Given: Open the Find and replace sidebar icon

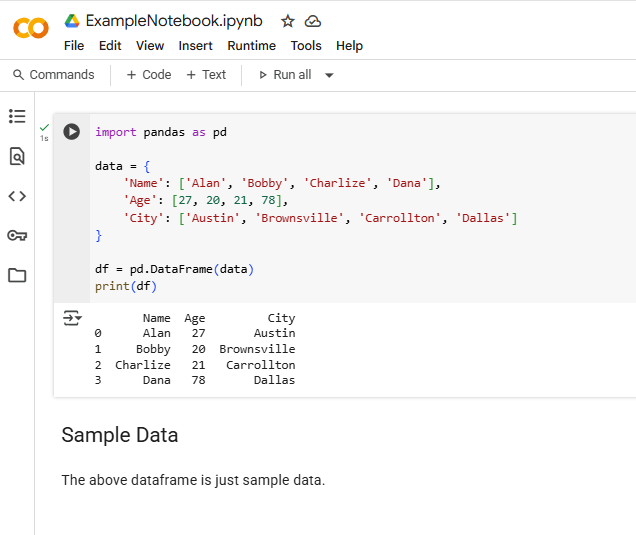Looking at the screenshot, I should click(x=17, y=156).
